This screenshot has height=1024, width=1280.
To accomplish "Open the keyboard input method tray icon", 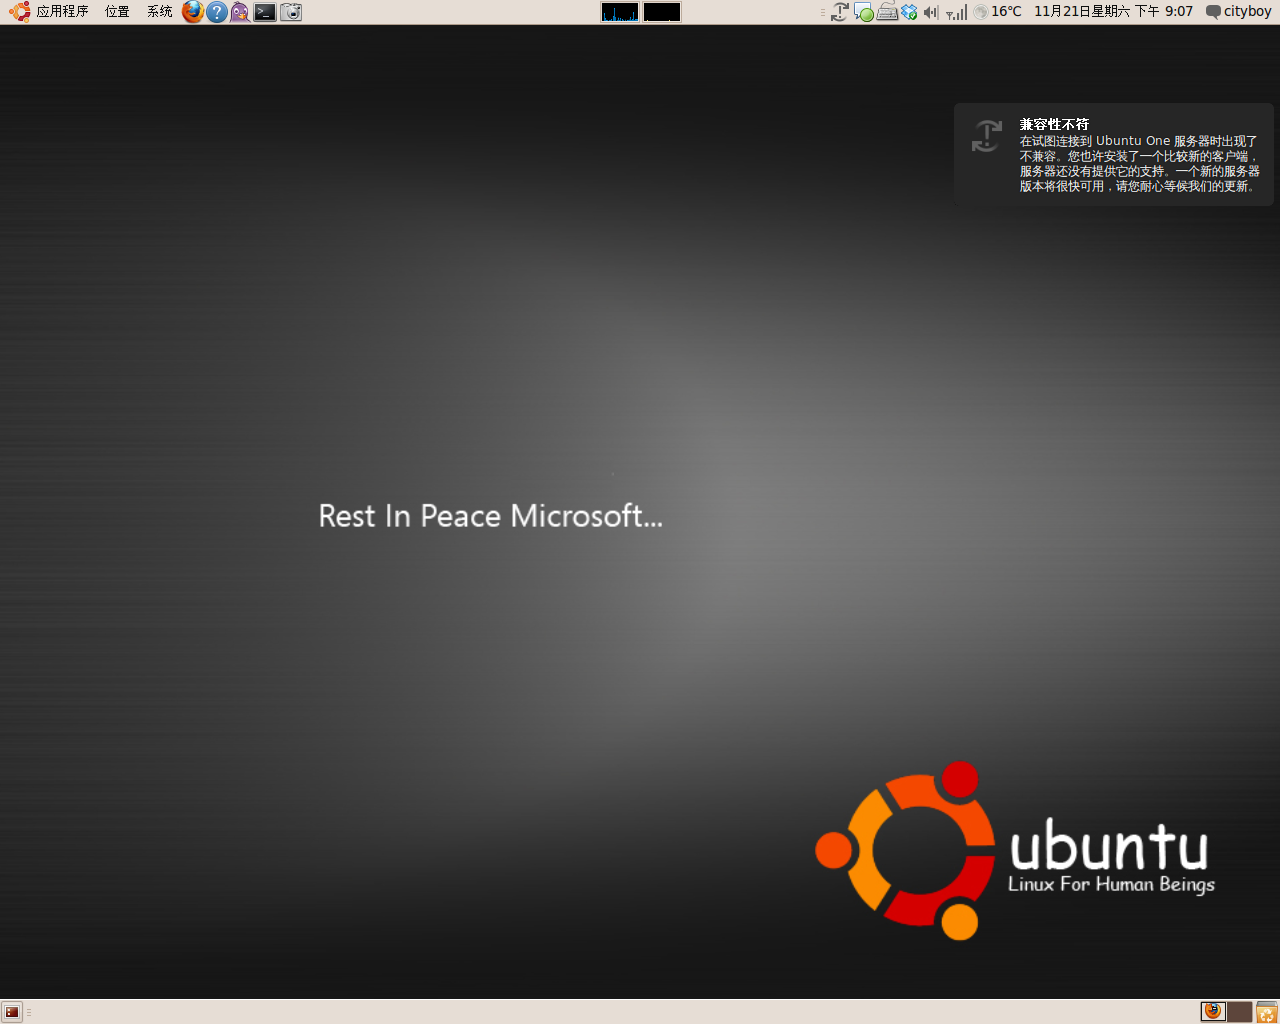I will coord(887,12).
